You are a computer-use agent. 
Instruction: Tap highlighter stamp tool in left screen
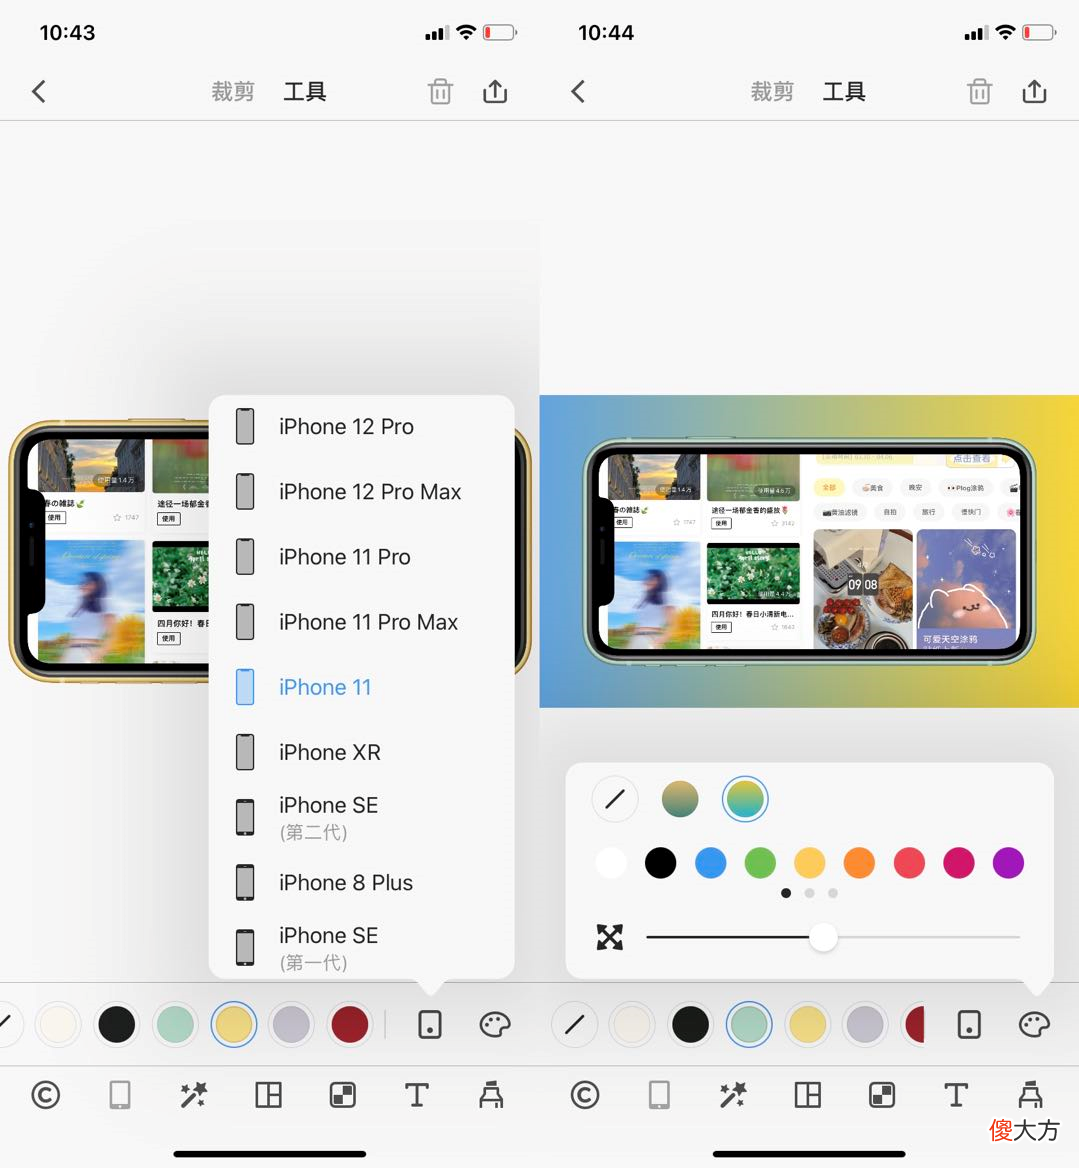click(x=491, y=1096)
